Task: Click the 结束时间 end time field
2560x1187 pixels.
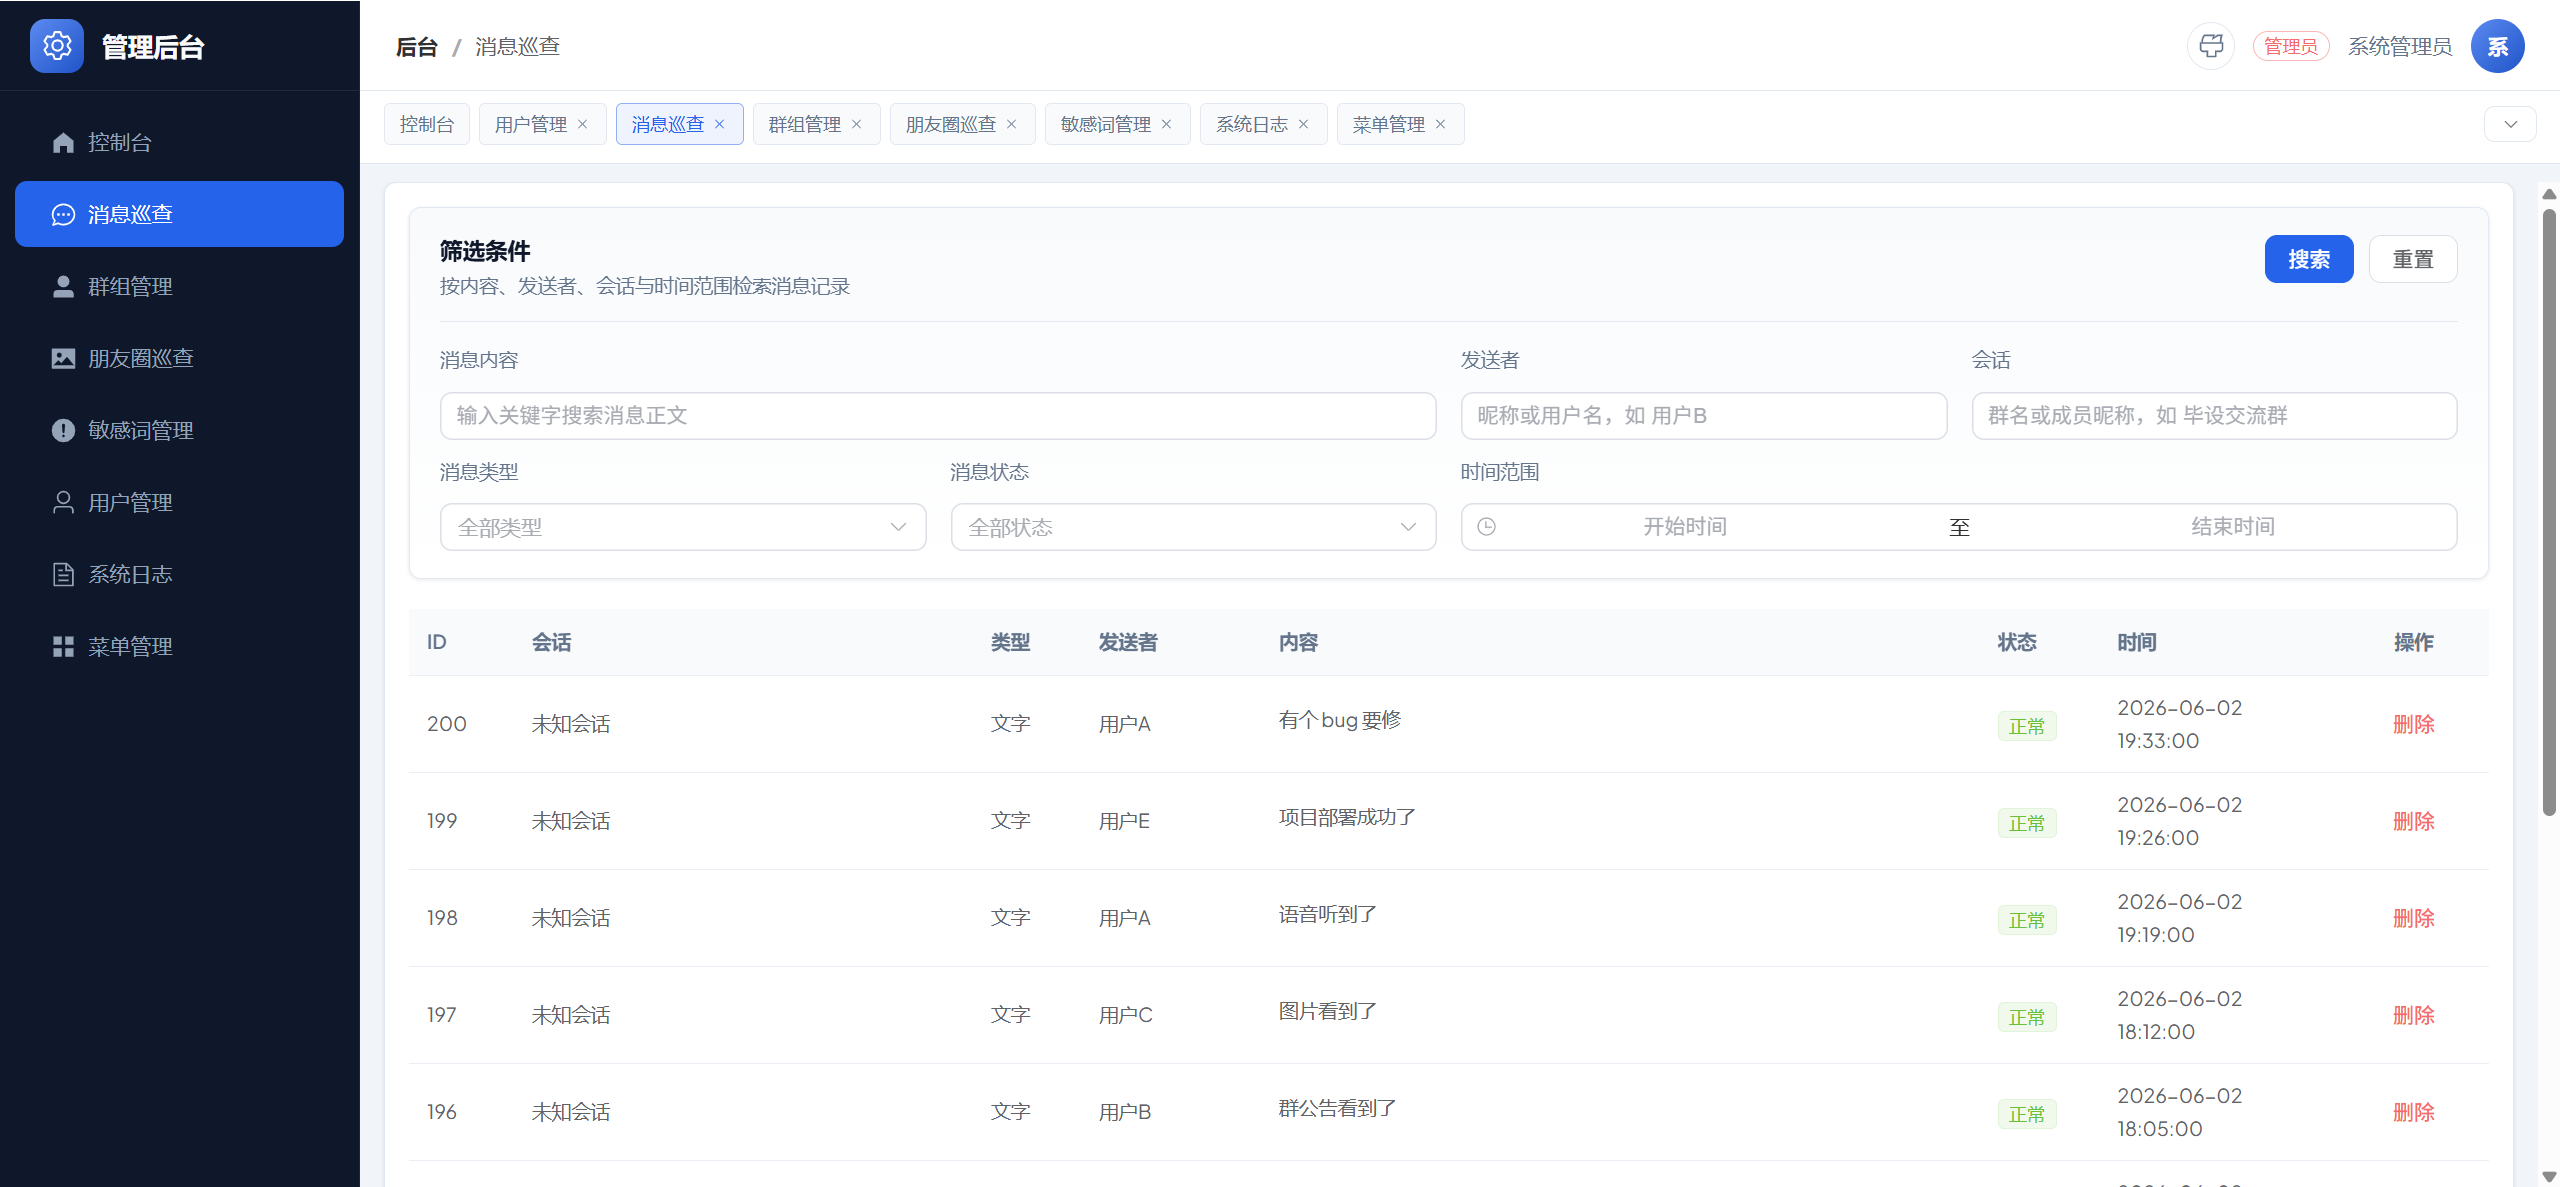Action: [2233, 527]
